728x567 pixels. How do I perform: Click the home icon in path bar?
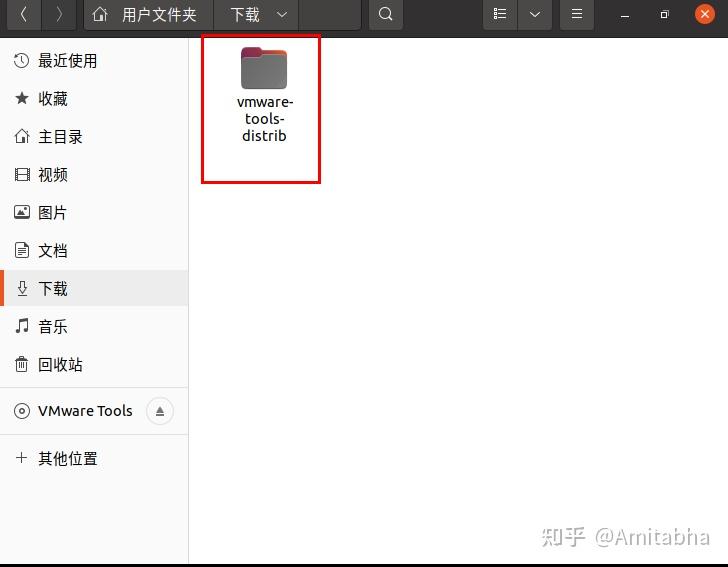point(100,15)
